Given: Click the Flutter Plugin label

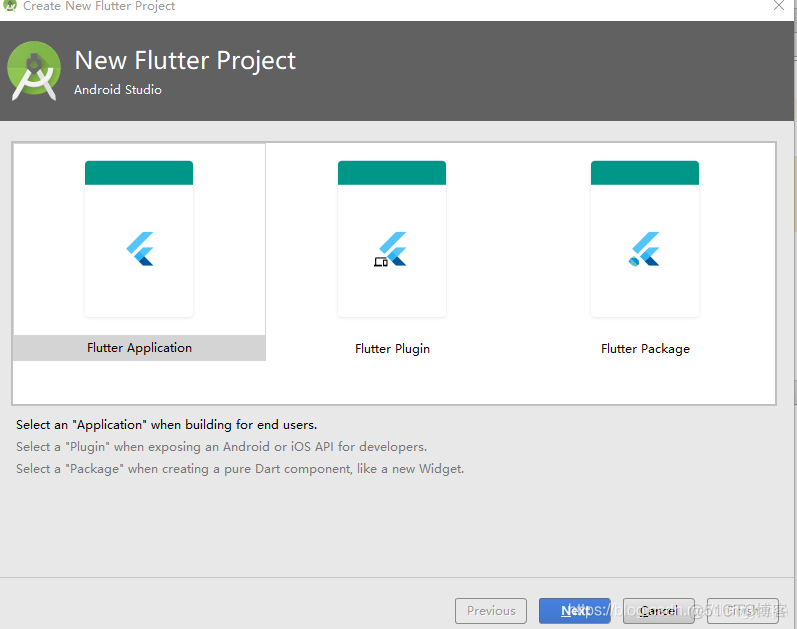Looking at the screenshot, I should tap(392, 349).
